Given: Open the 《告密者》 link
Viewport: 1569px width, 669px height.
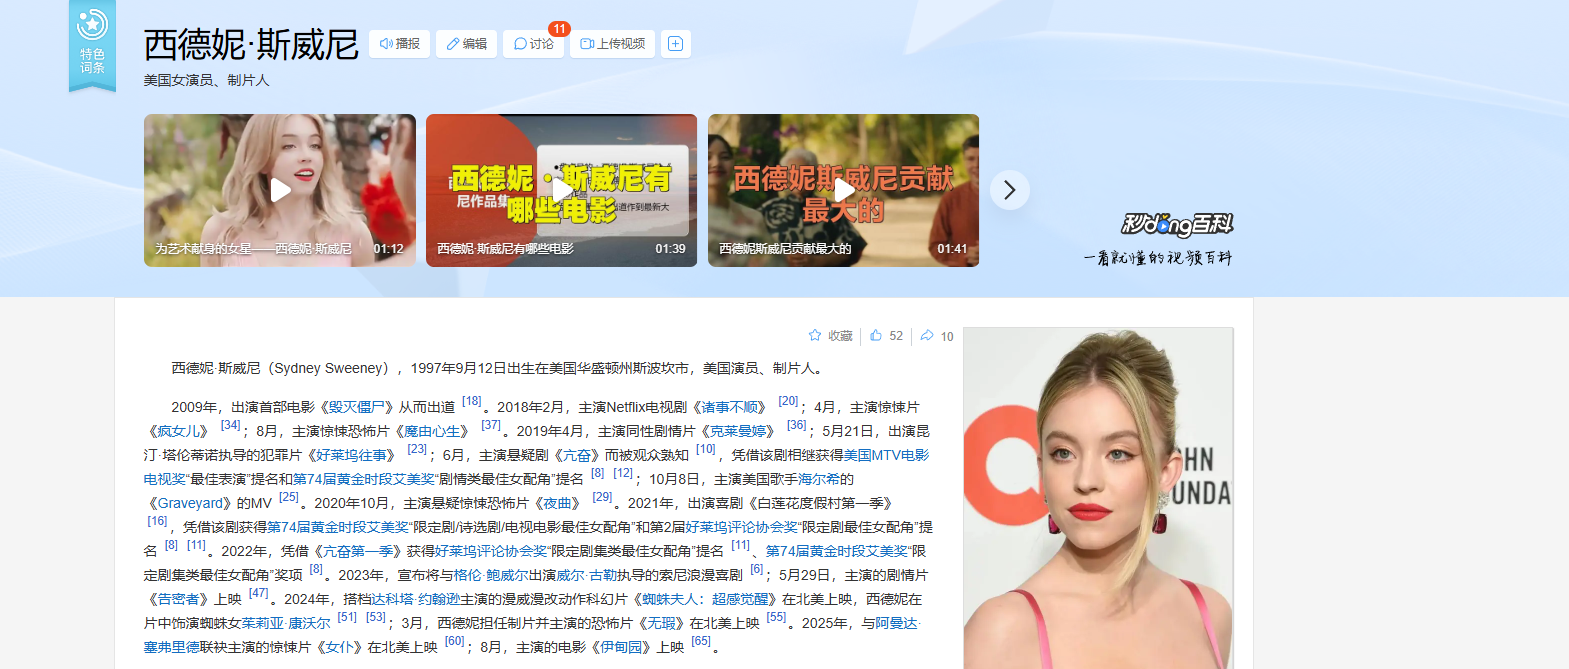Looking at the screenshot, I should tap(180, 599).
